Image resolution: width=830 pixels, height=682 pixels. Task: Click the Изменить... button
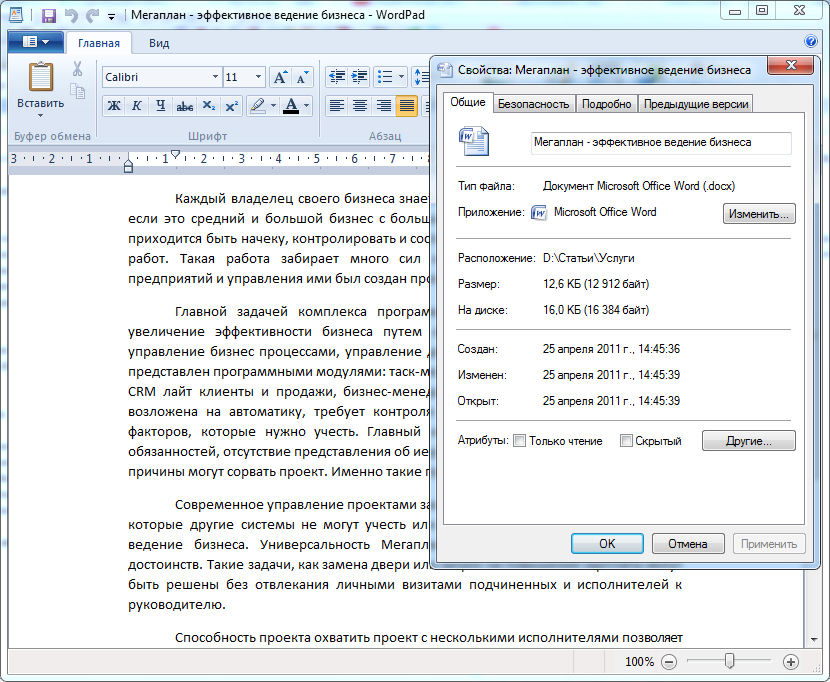(758, 213)
